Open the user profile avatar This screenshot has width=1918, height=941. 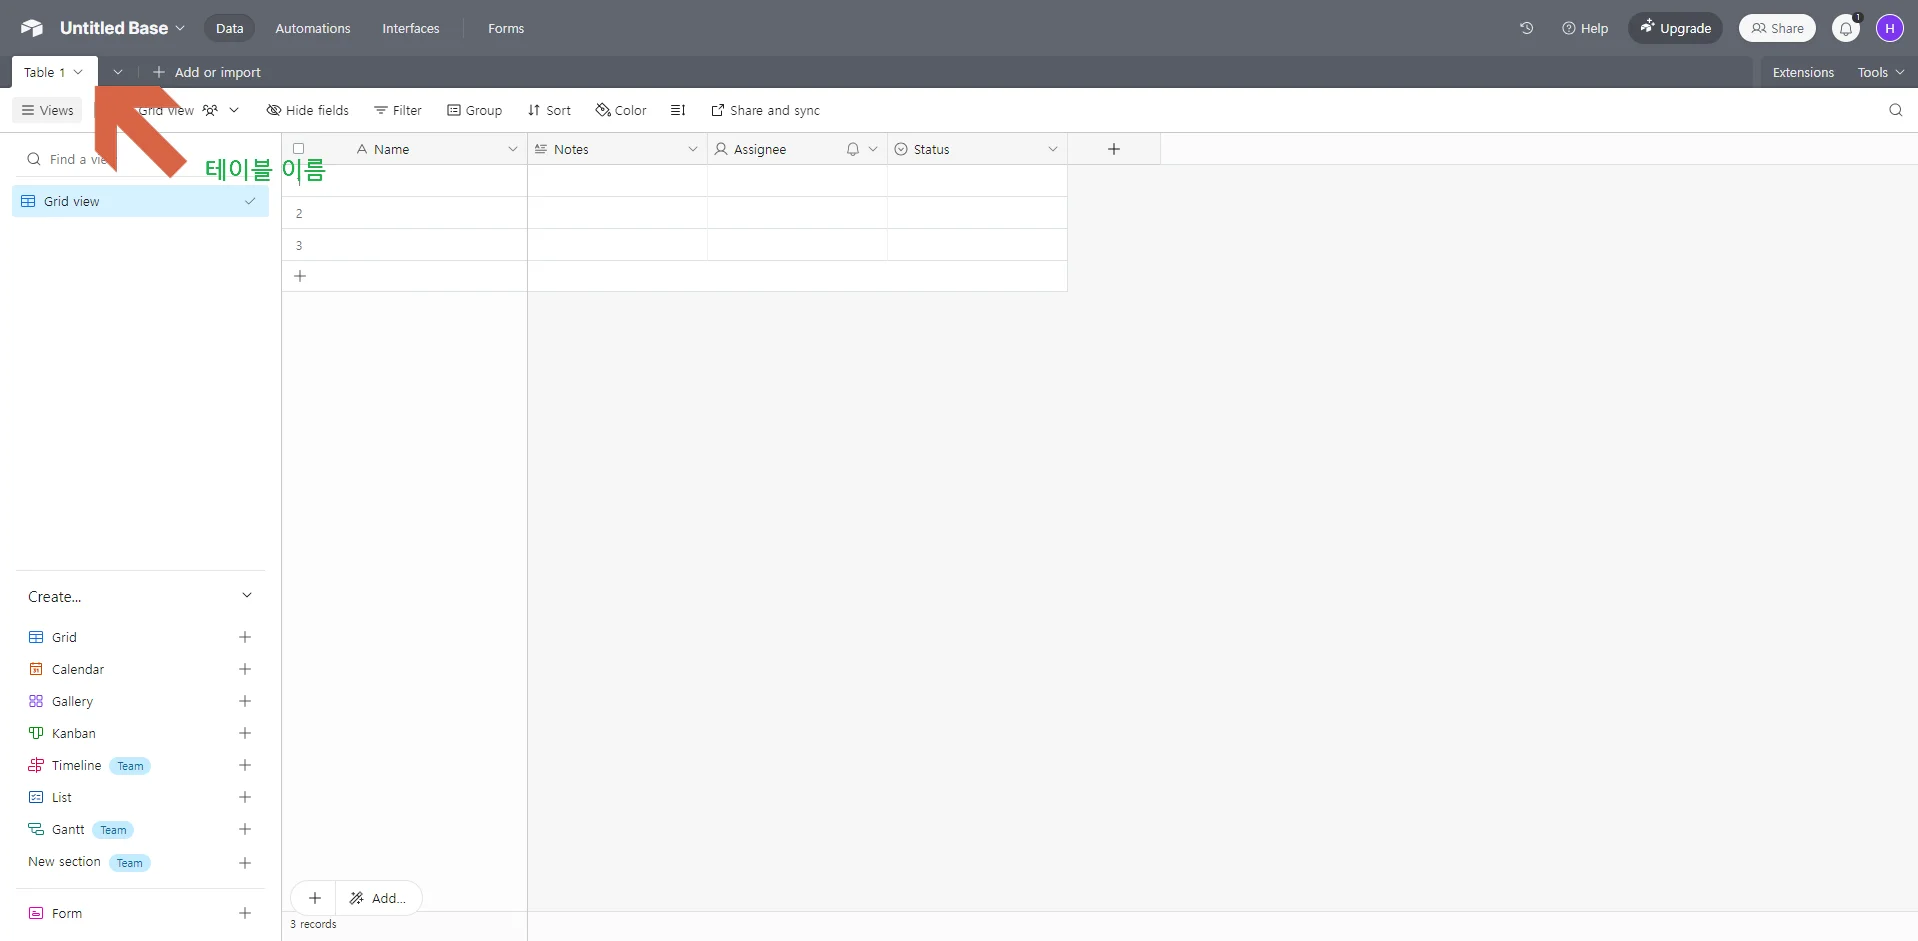(x=1889, y=29)
